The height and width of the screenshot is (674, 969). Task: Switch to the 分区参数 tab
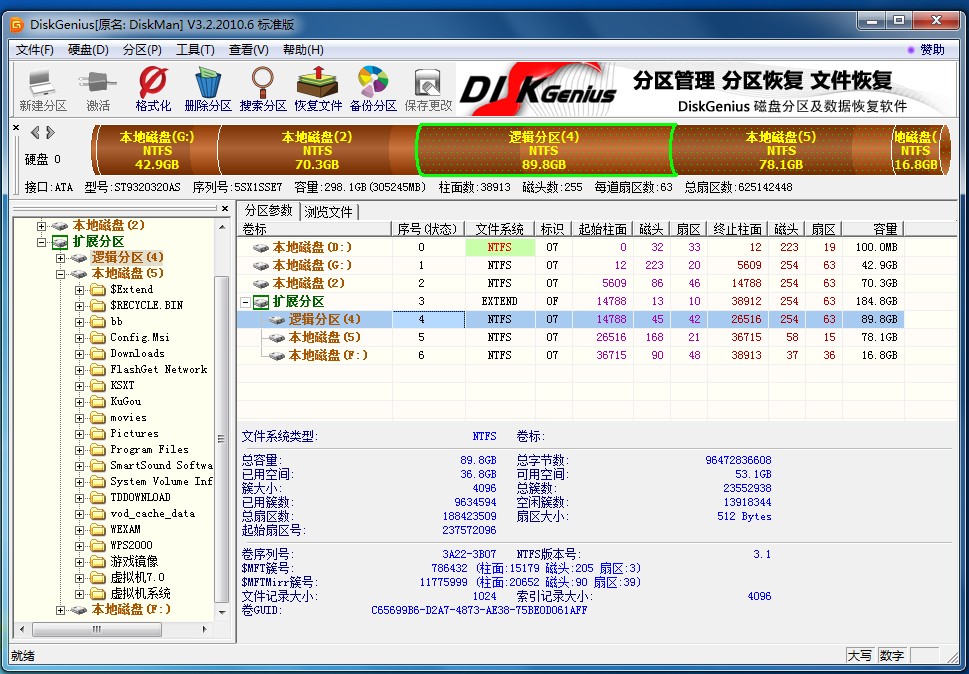pos(268,211)
